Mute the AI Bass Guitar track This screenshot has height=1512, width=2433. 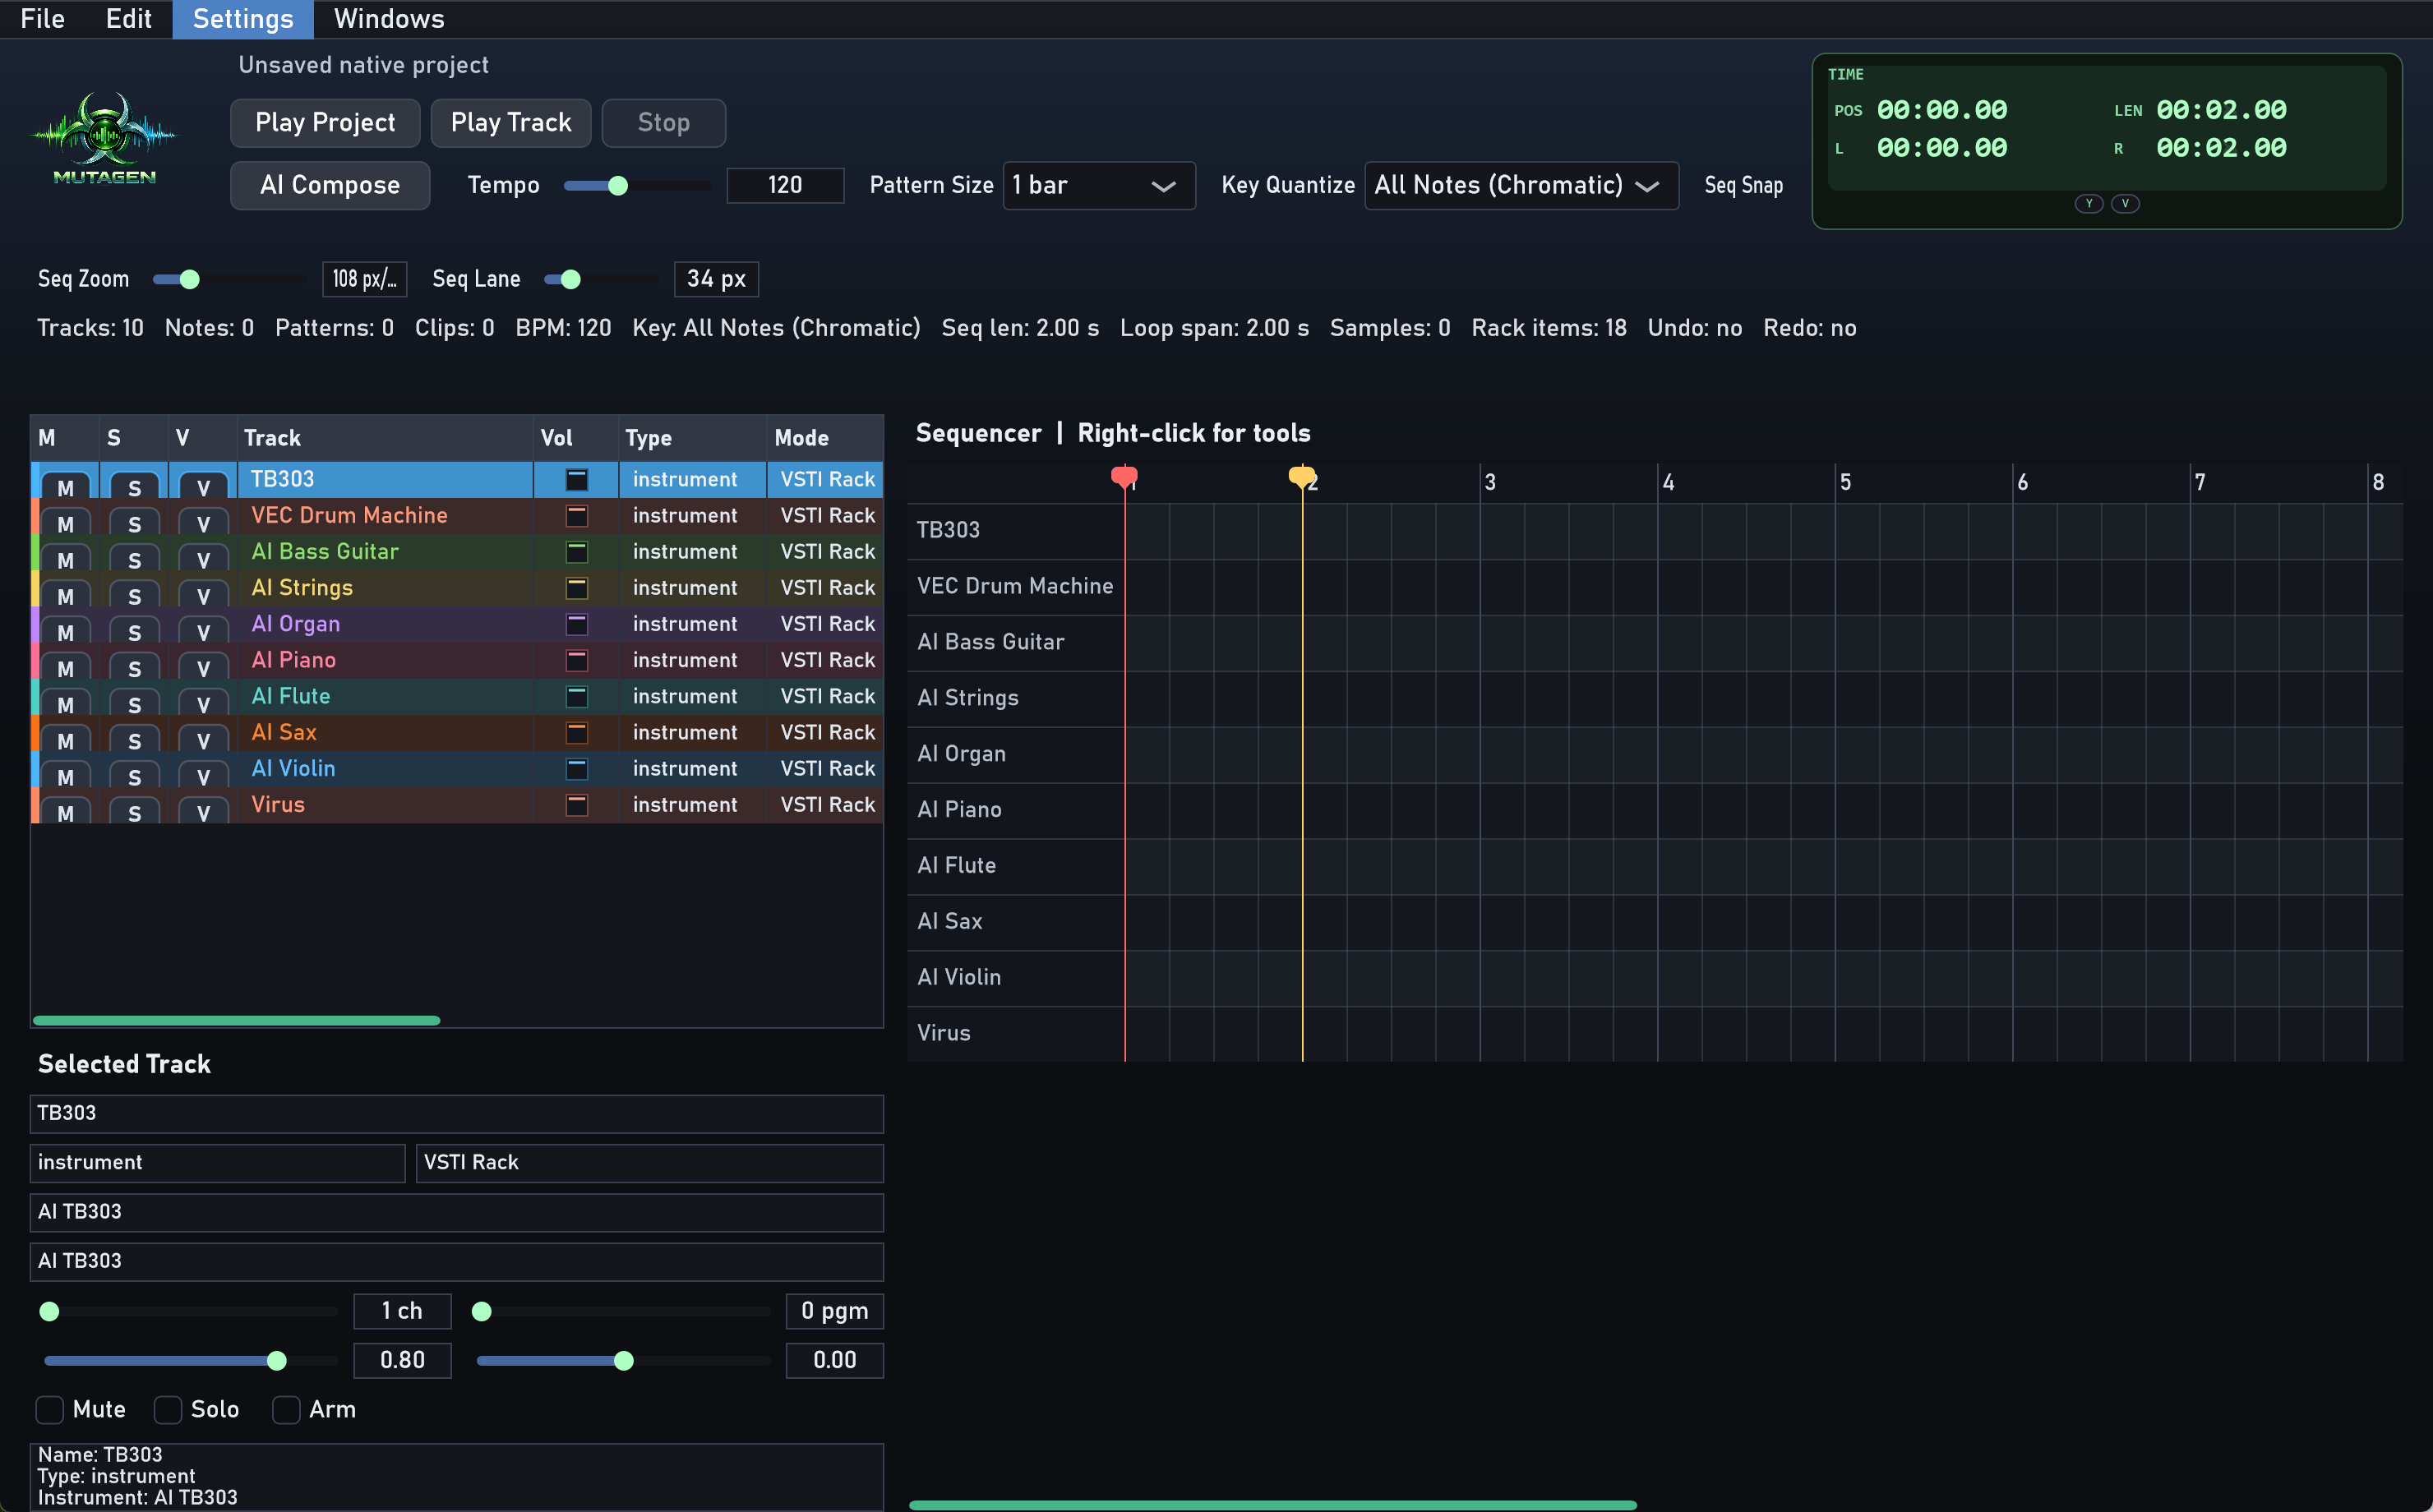(x=64, y=559)
